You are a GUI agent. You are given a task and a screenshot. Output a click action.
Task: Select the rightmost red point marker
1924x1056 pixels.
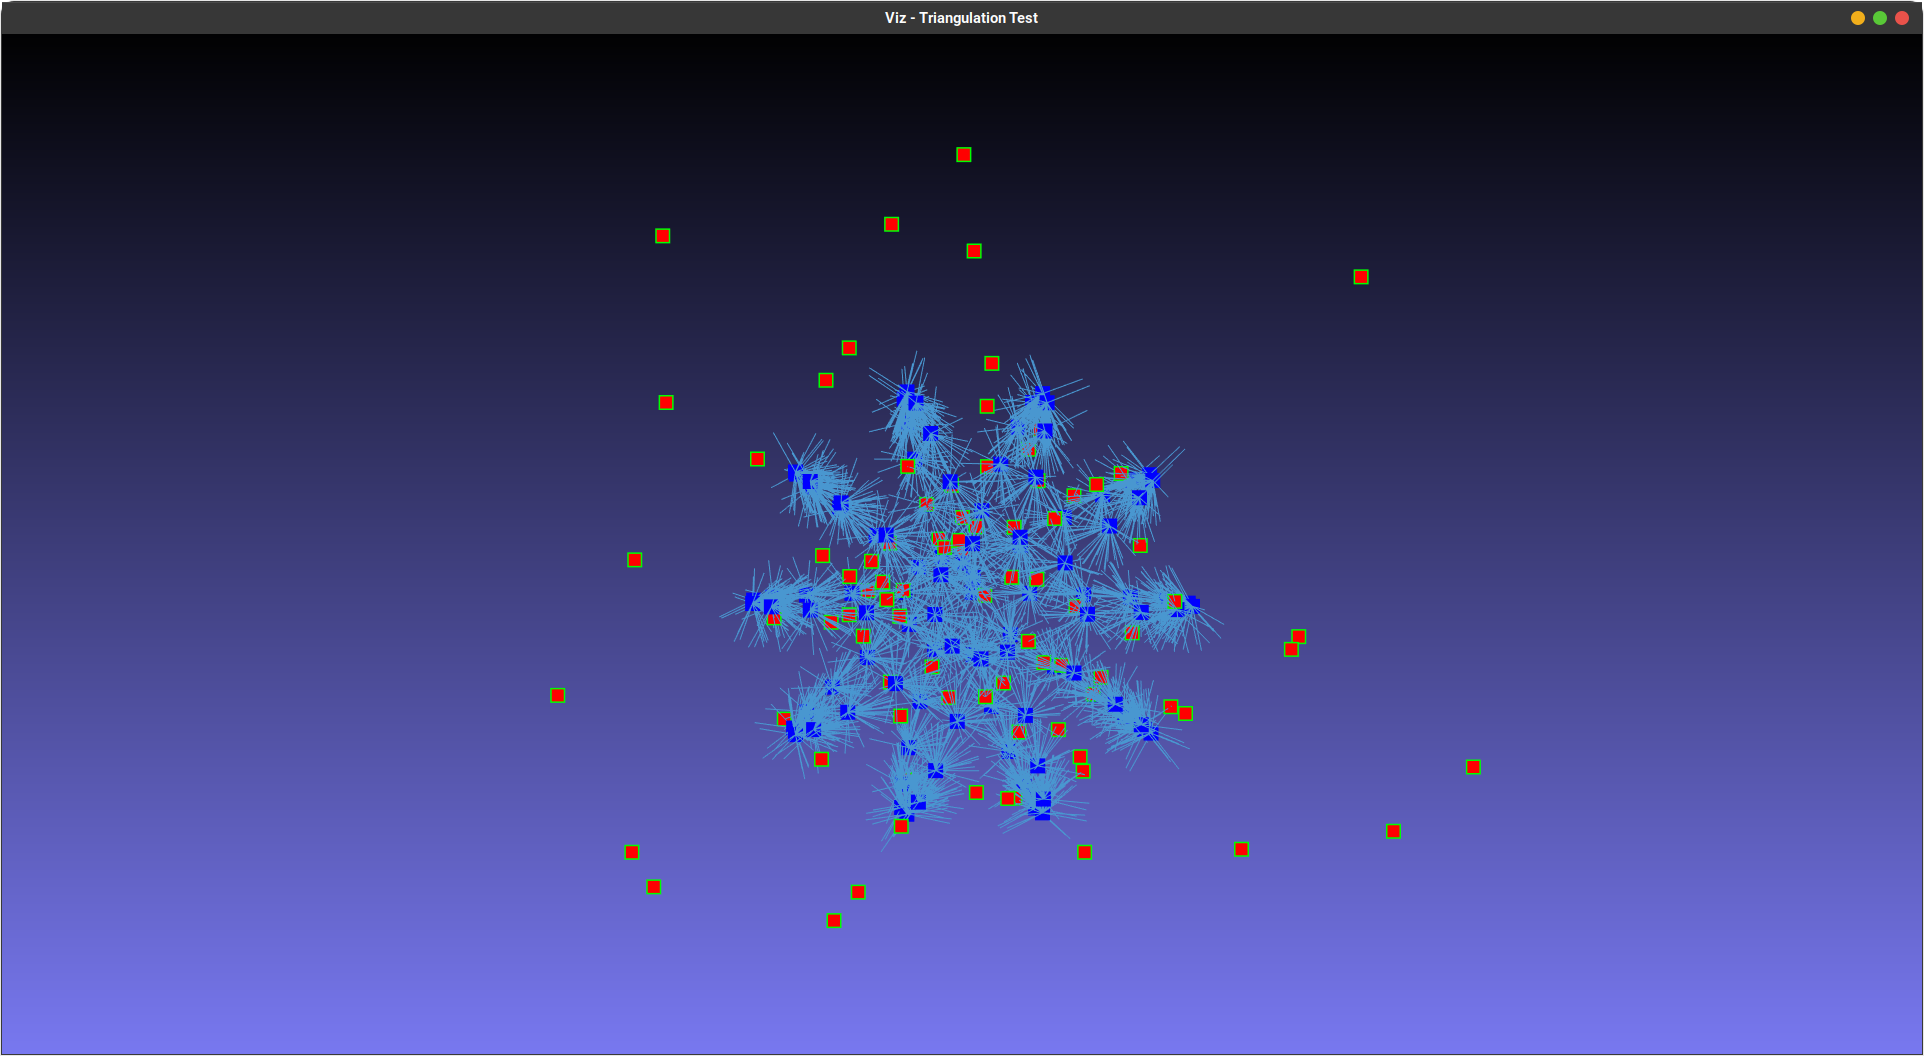[1473, 767]
